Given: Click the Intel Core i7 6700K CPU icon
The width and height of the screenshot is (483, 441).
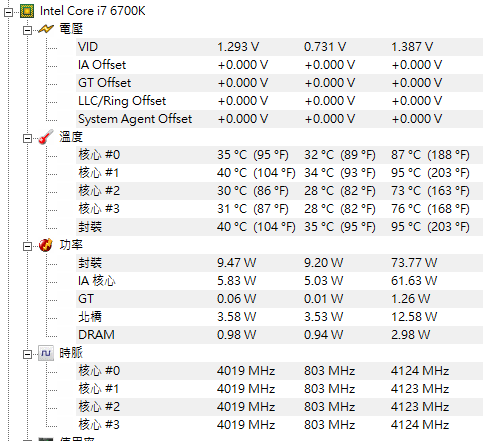Looking at the screenshot, I should click(27, 11).
